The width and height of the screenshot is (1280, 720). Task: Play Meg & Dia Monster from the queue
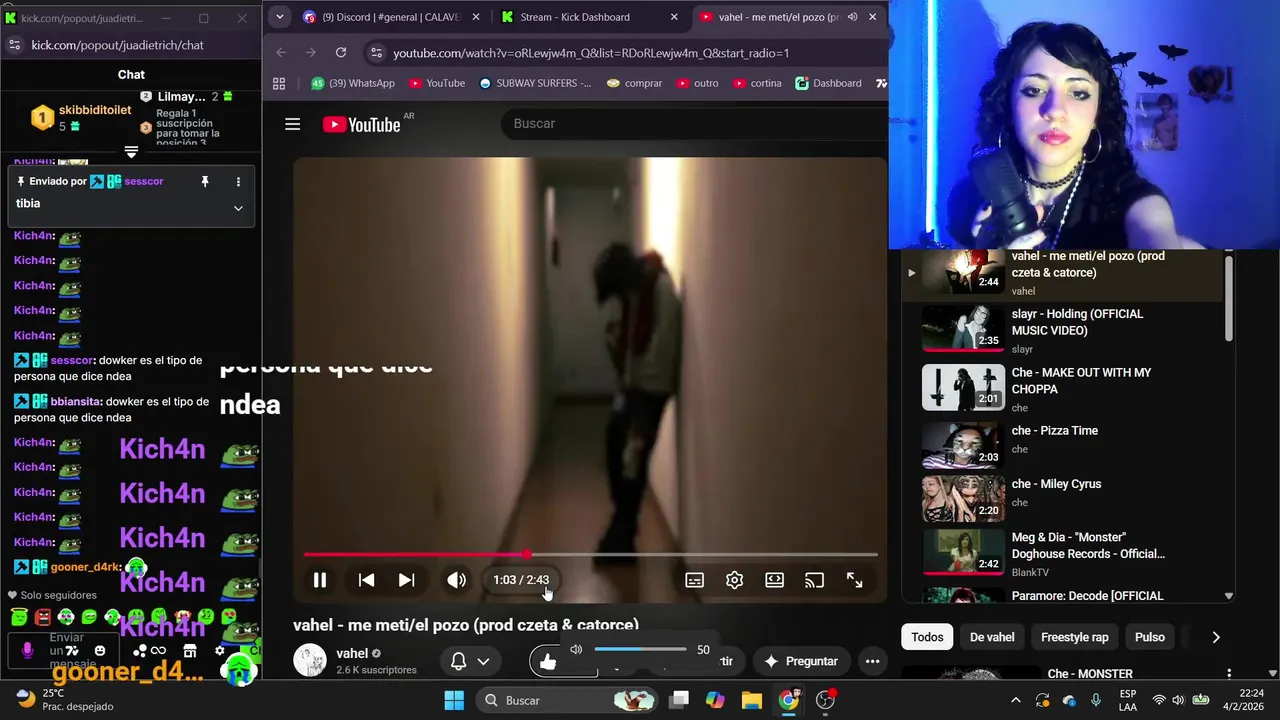tap(1063, 553)
